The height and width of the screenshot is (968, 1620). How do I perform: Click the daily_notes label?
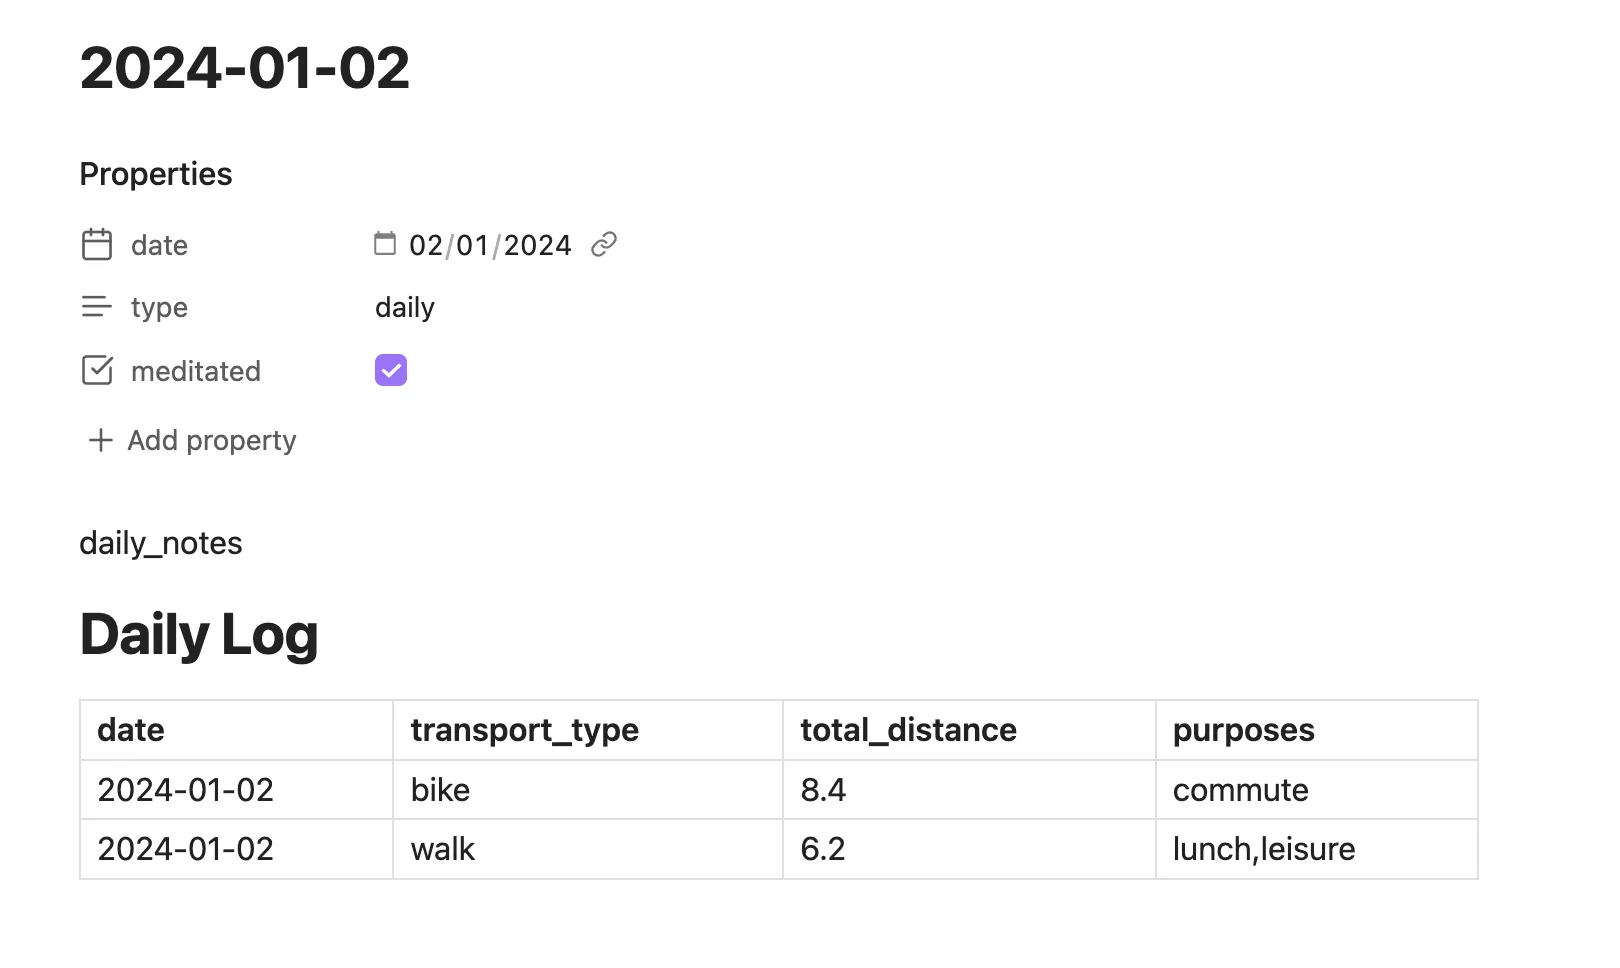click(x=161, y=543)
